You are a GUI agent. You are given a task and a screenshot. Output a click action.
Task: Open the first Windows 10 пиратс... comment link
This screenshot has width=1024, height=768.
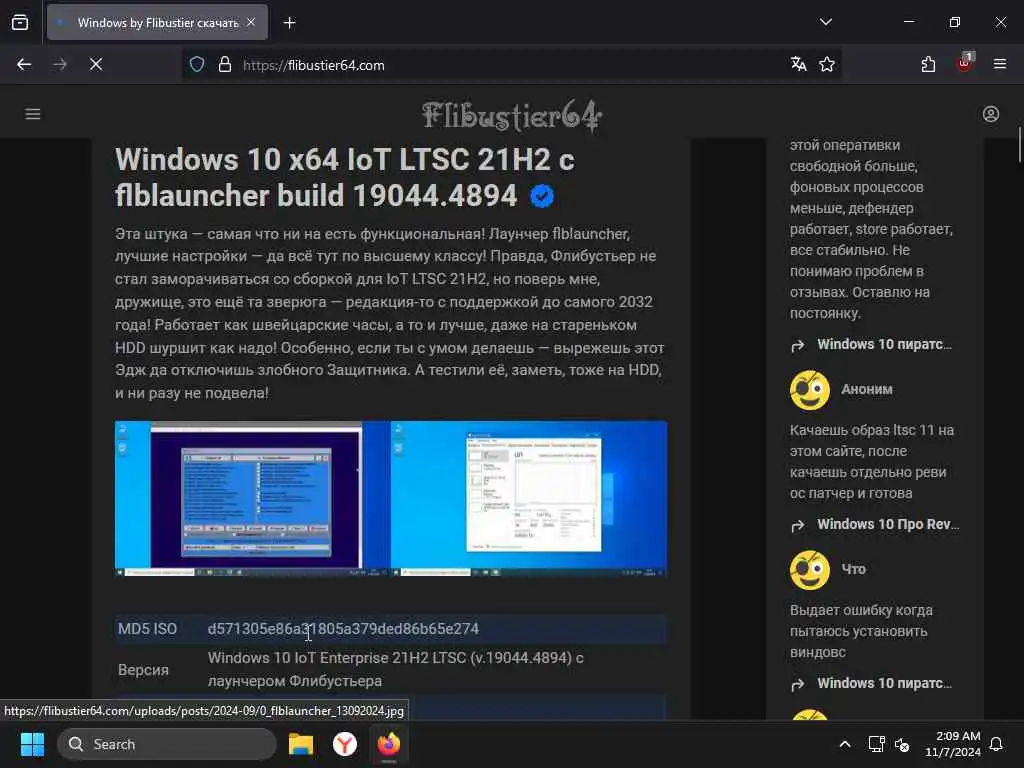tap(884, 344)
